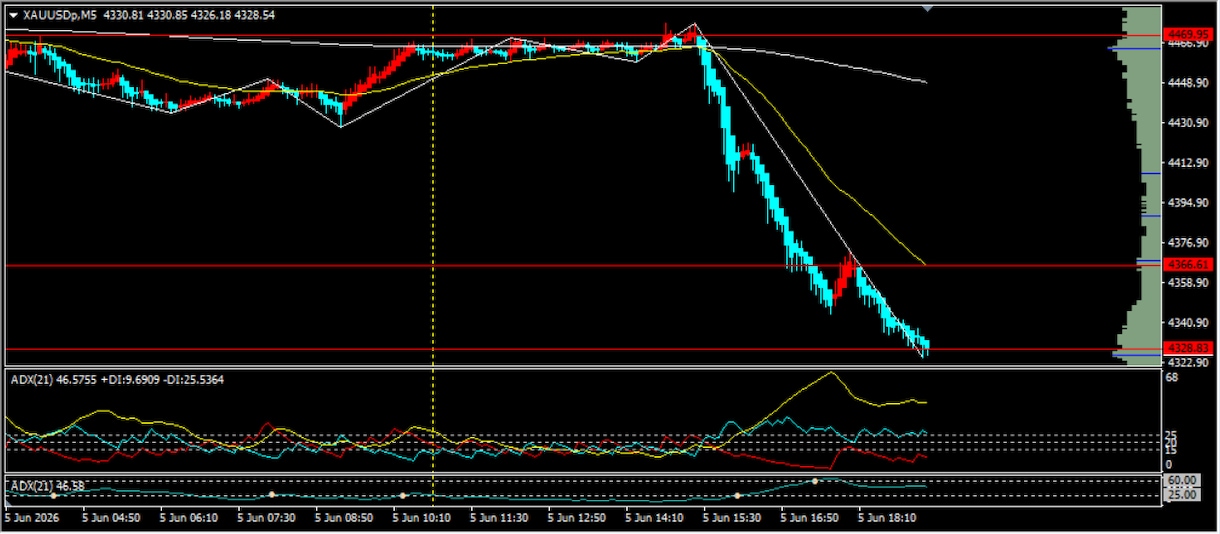The width and height of the screenshot is (1220, 534).
Task: Select the grey moving average line end
Action: pos(925,82)
